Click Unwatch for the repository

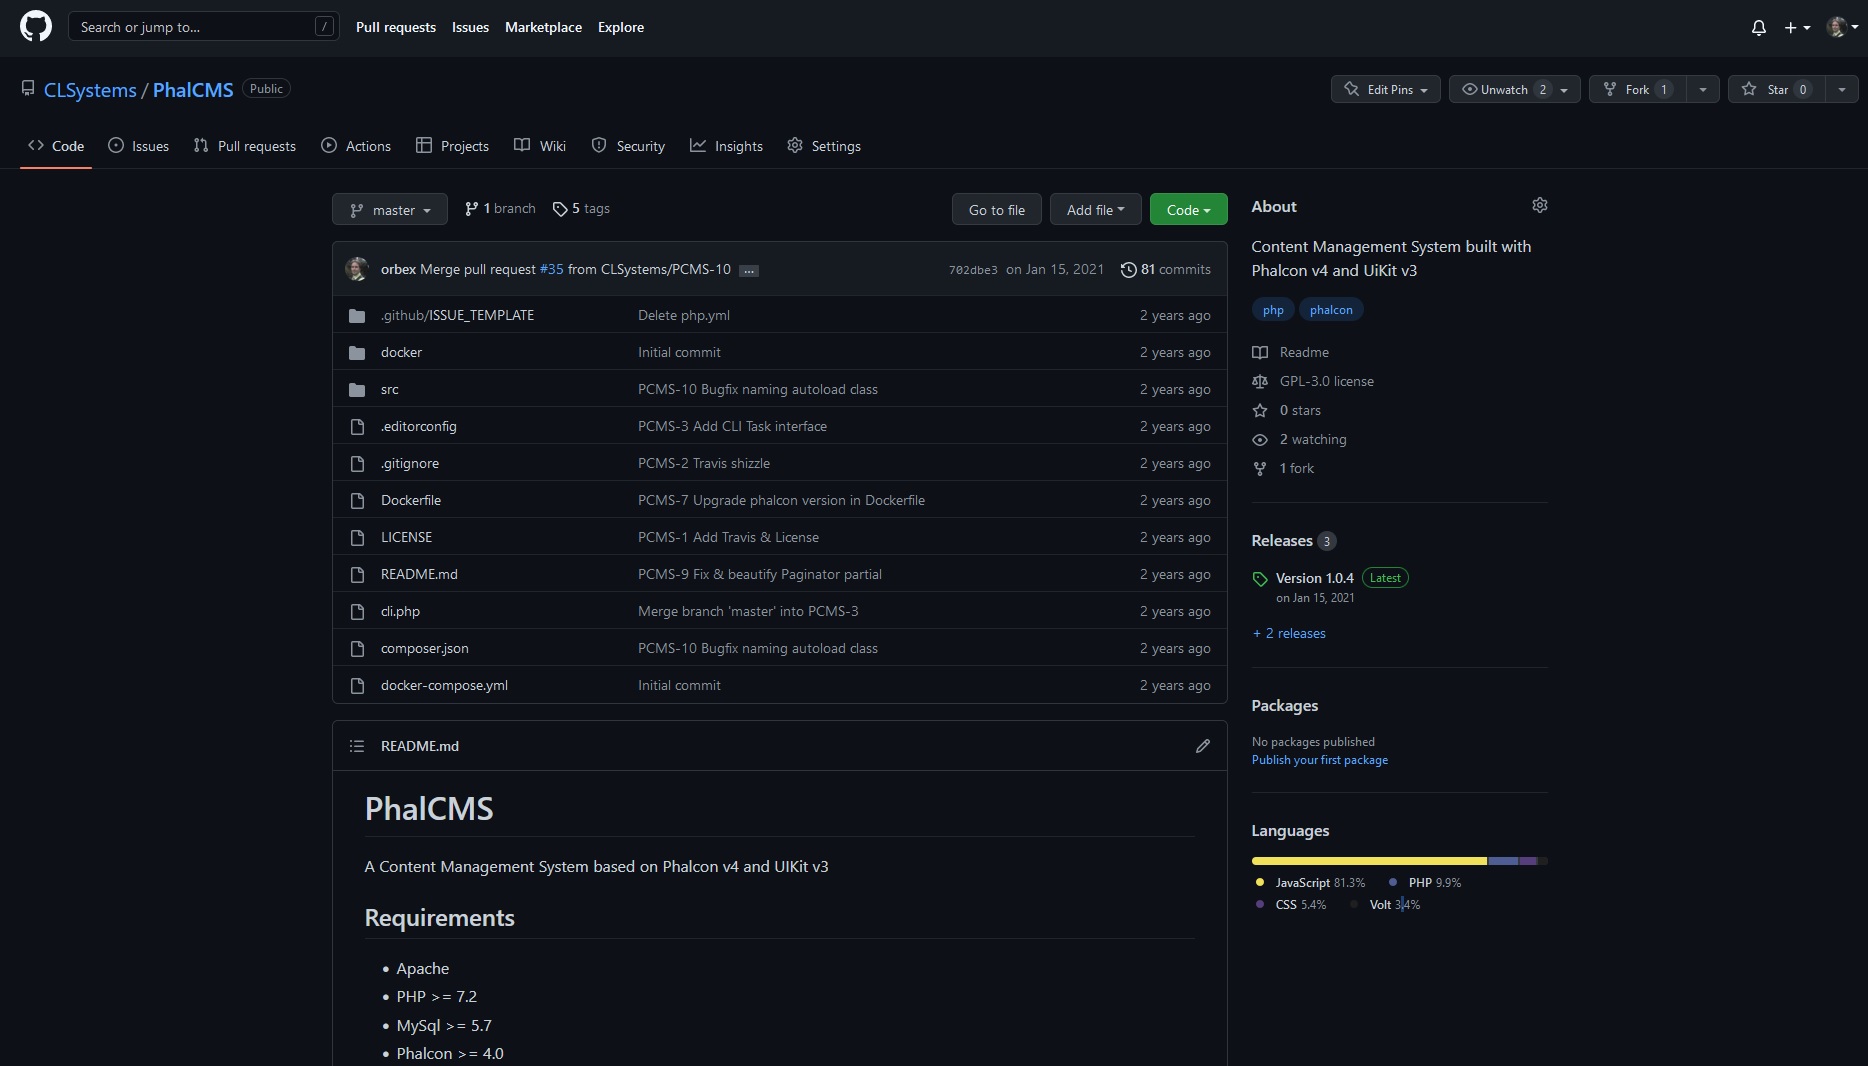pyautogui.click(x=1496, y=89)
